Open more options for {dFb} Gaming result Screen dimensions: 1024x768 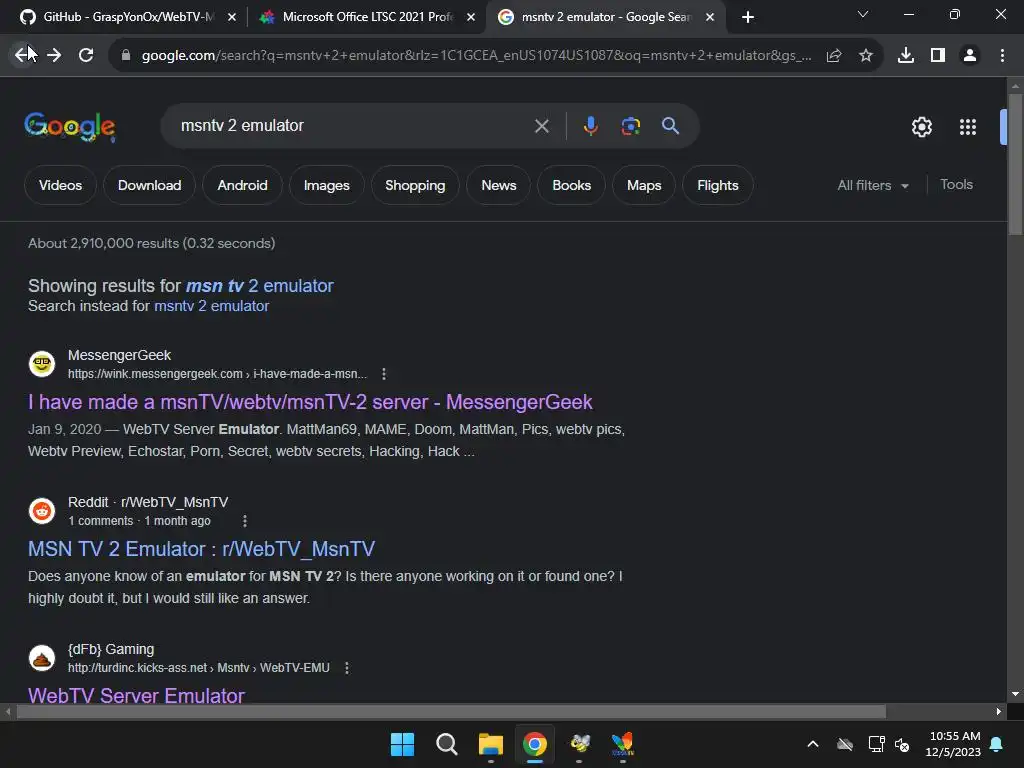(x=347, y=667)
